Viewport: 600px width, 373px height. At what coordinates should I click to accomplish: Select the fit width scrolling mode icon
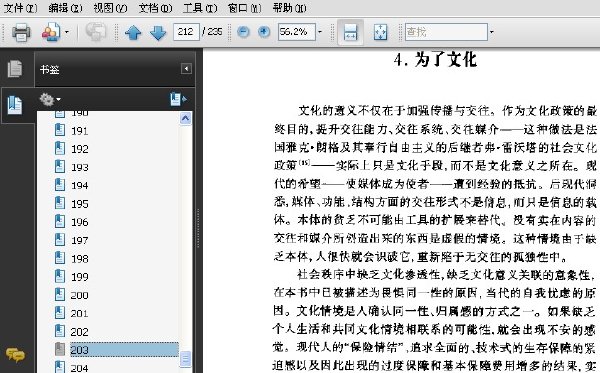[x=351, y=32]
